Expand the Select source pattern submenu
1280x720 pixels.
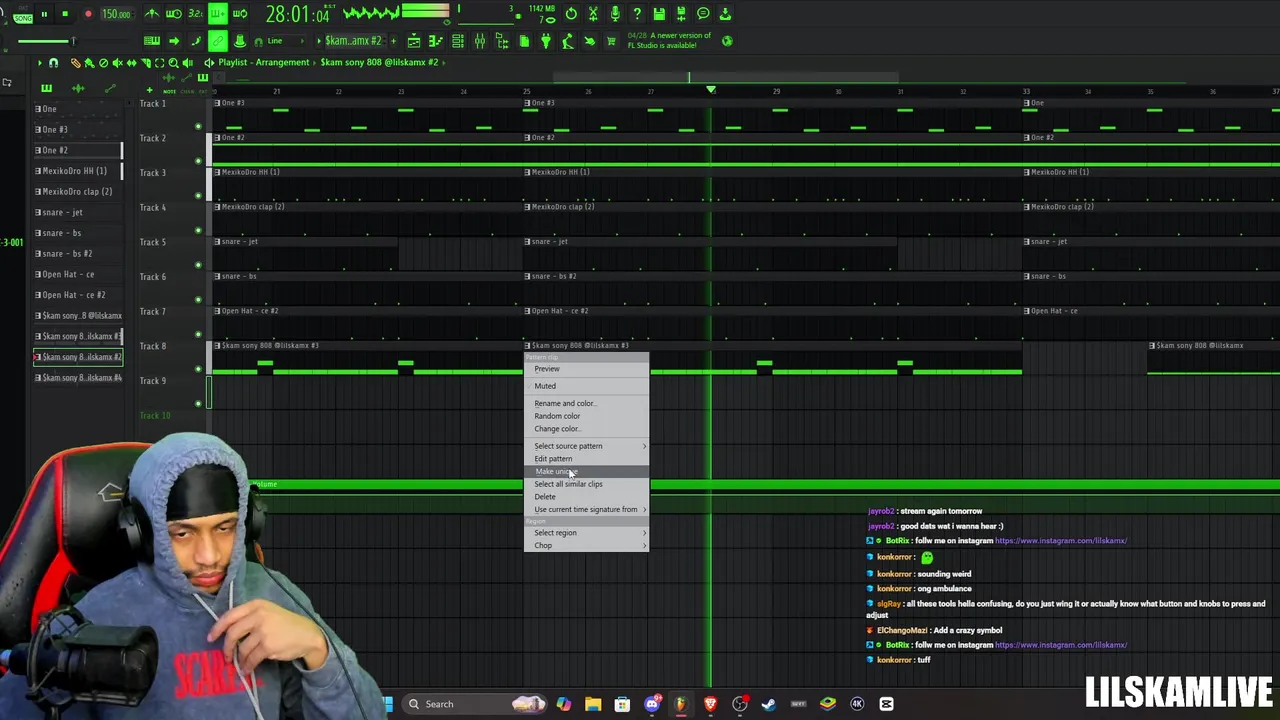pos(587,446)
